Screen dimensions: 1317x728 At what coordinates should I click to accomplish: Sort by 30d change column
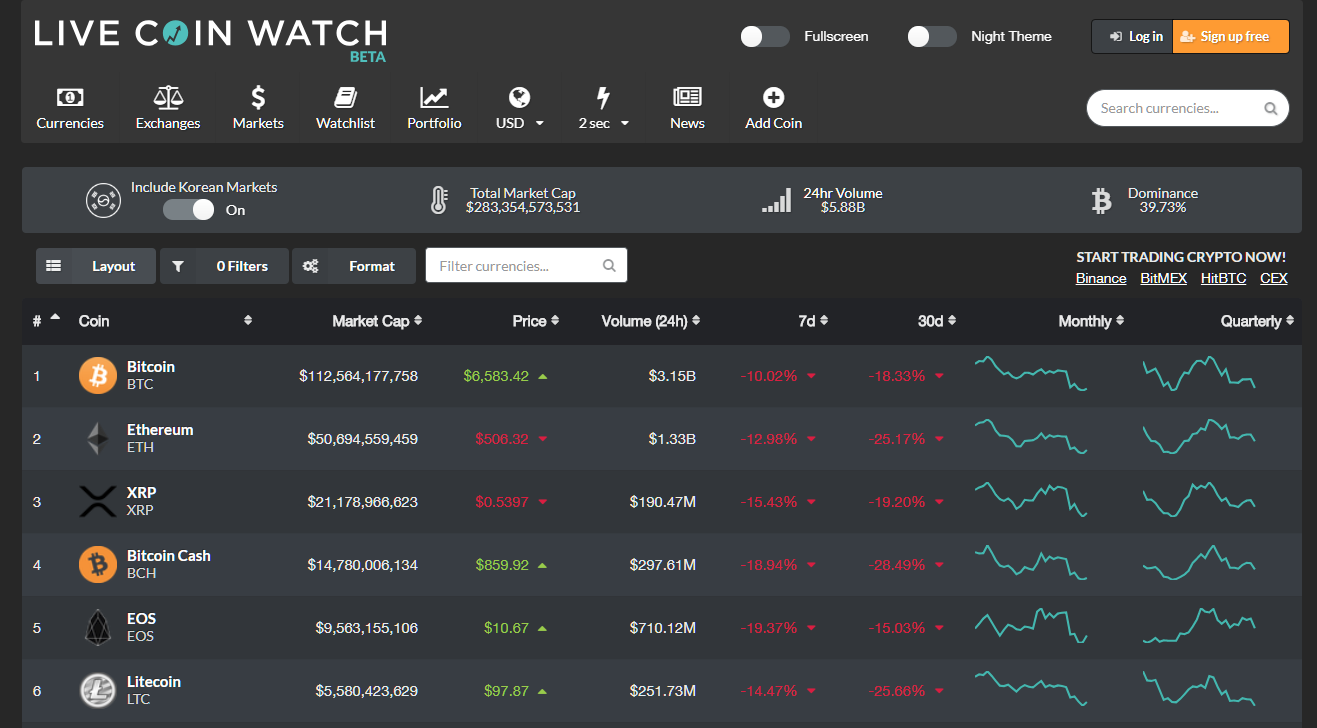[937, 321]
